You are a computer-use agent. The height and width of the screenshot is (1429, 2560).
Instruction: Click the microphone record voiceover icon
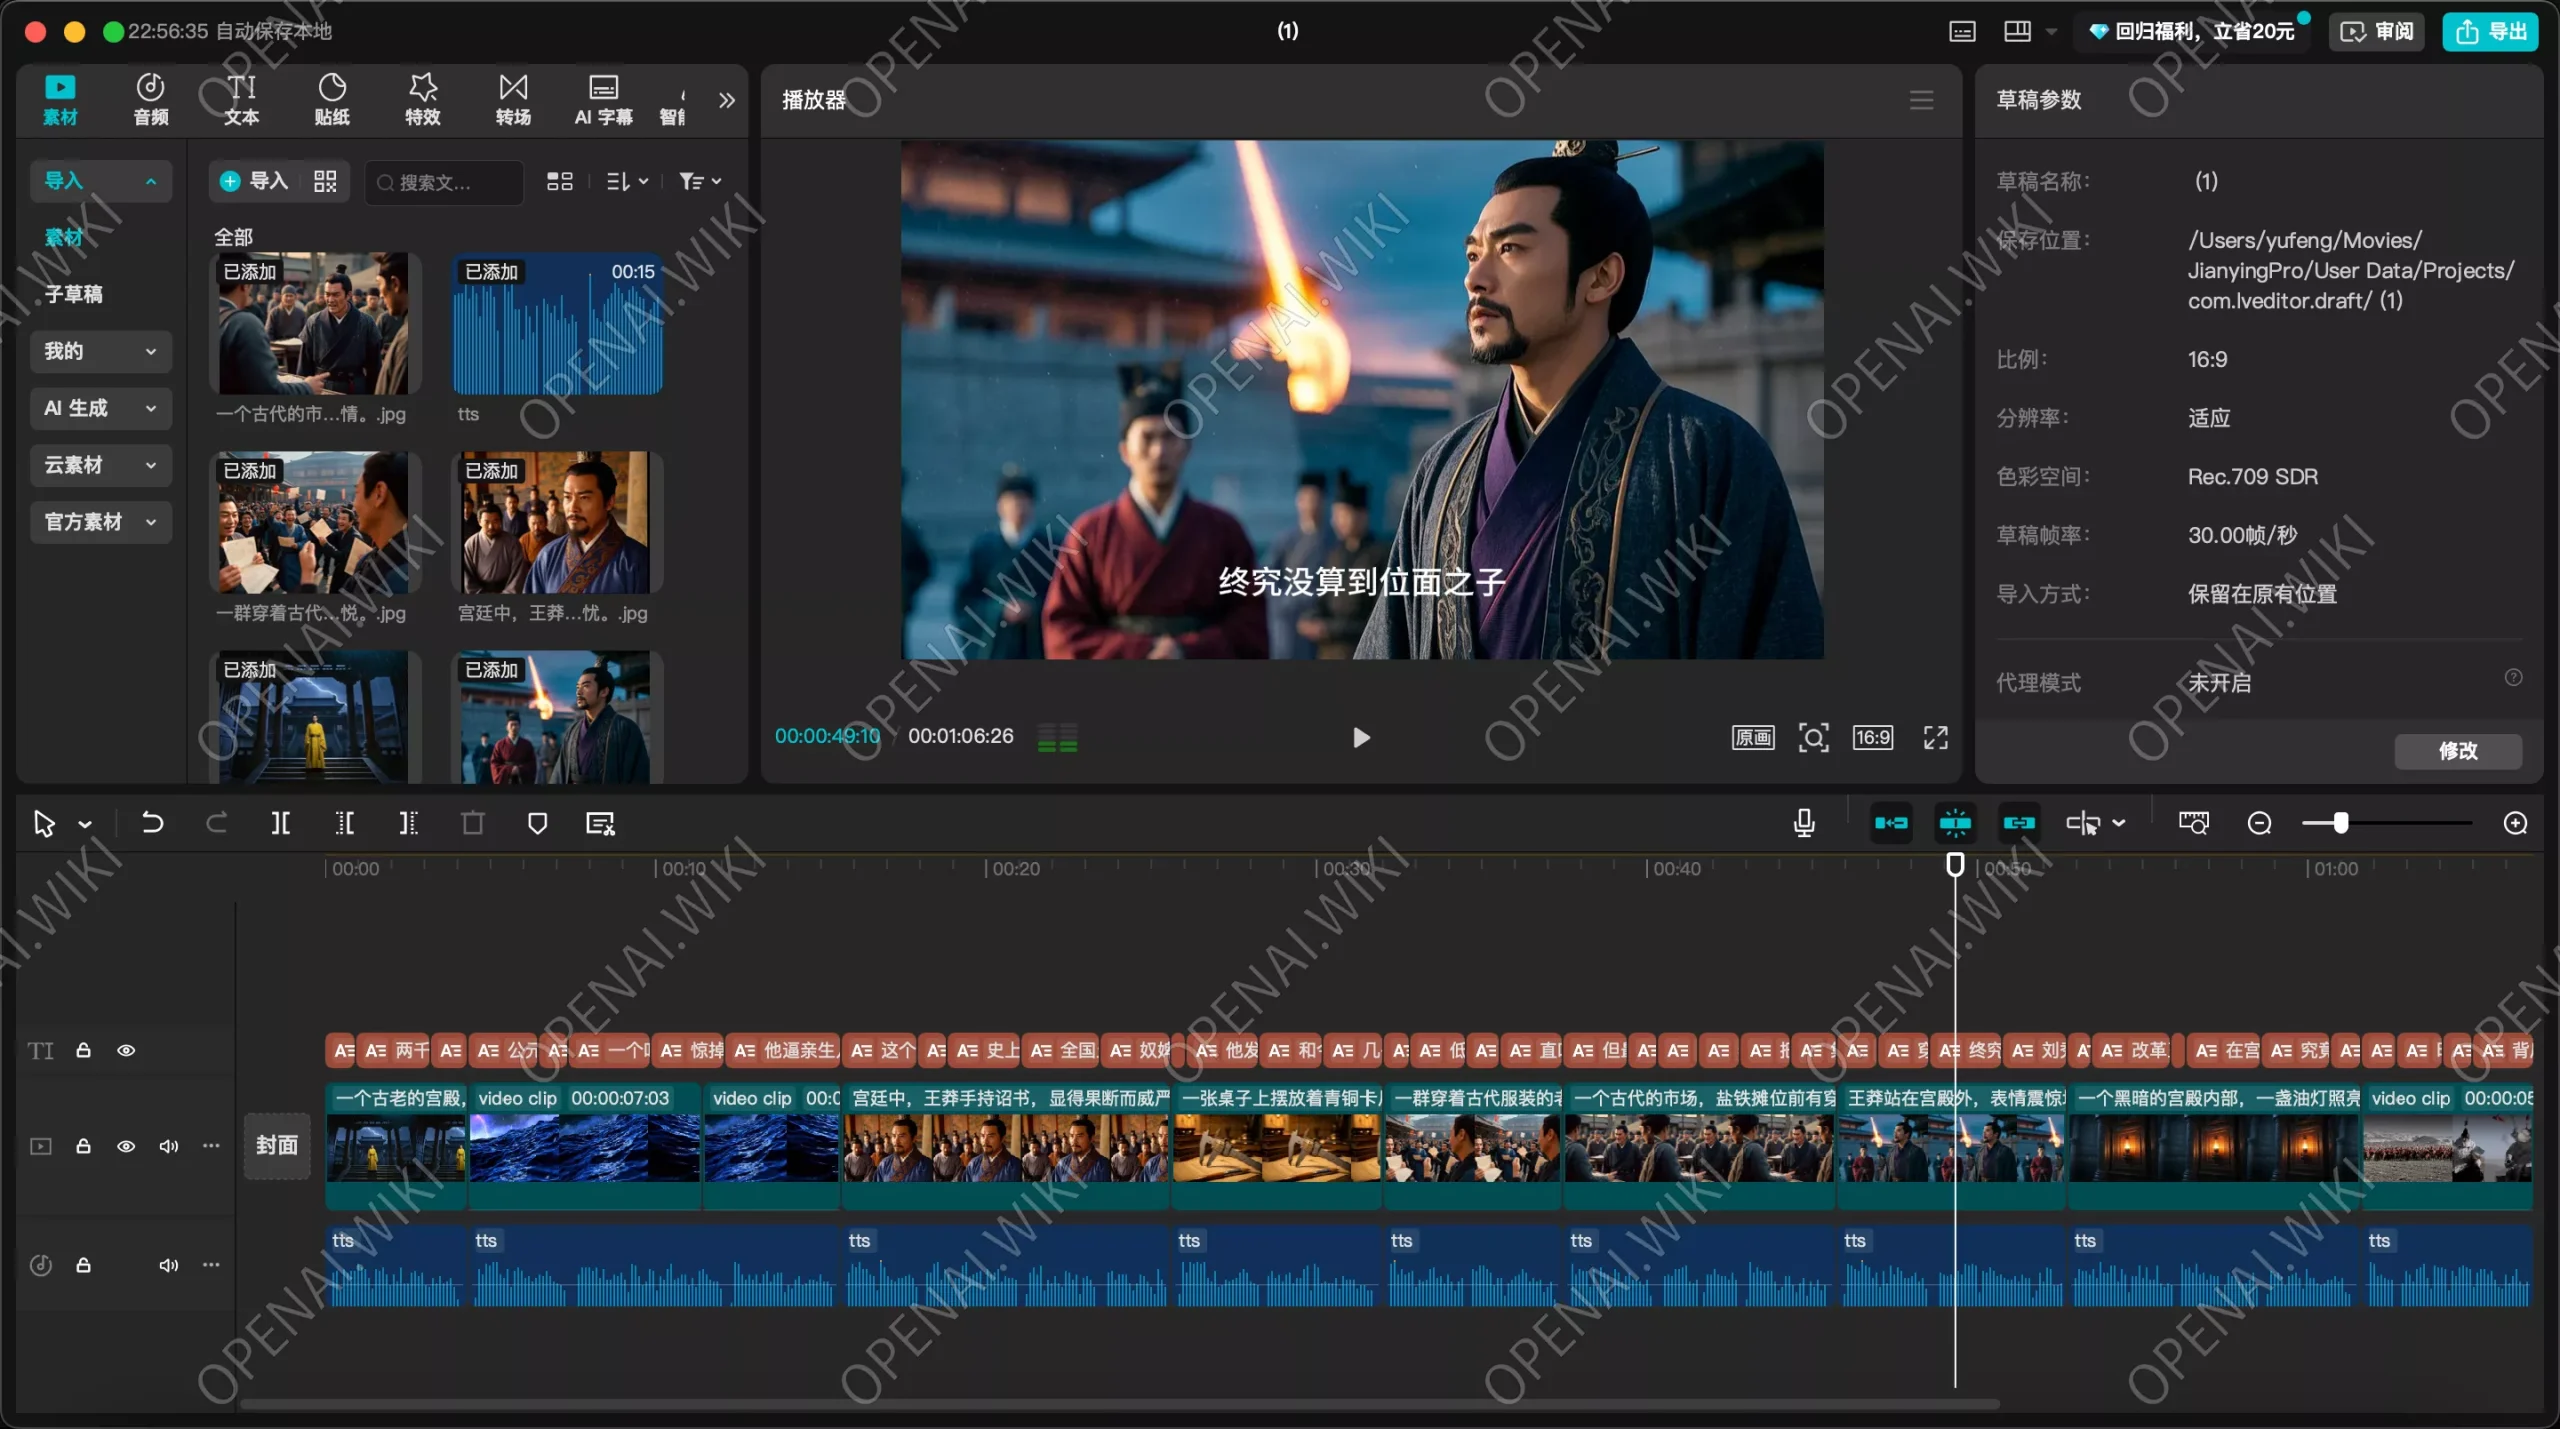point(1804,823)
